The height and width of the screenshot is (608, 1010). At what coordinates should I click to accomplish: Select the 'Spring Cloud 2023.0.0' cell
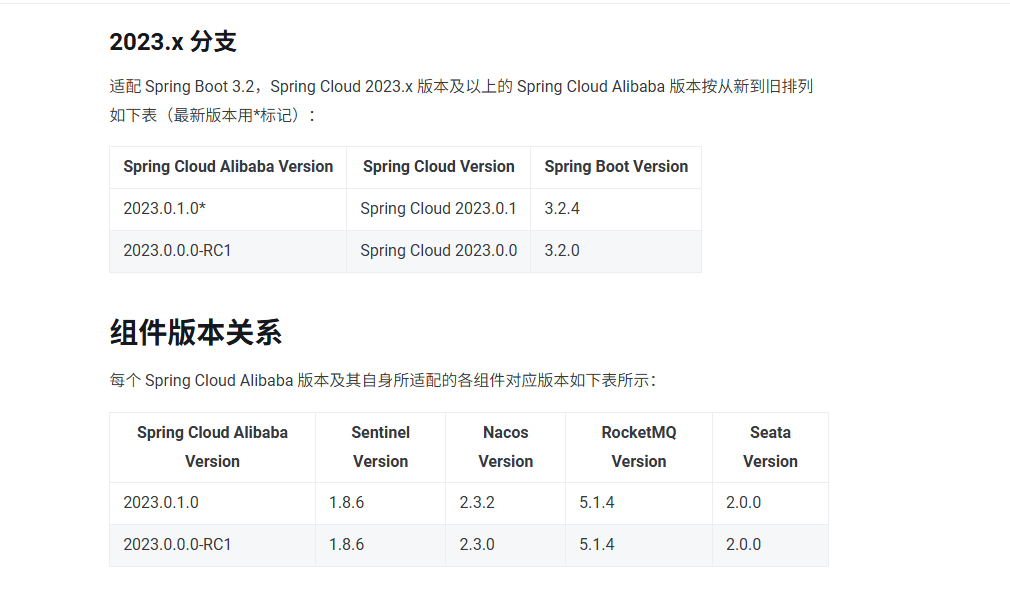[439, 251]
